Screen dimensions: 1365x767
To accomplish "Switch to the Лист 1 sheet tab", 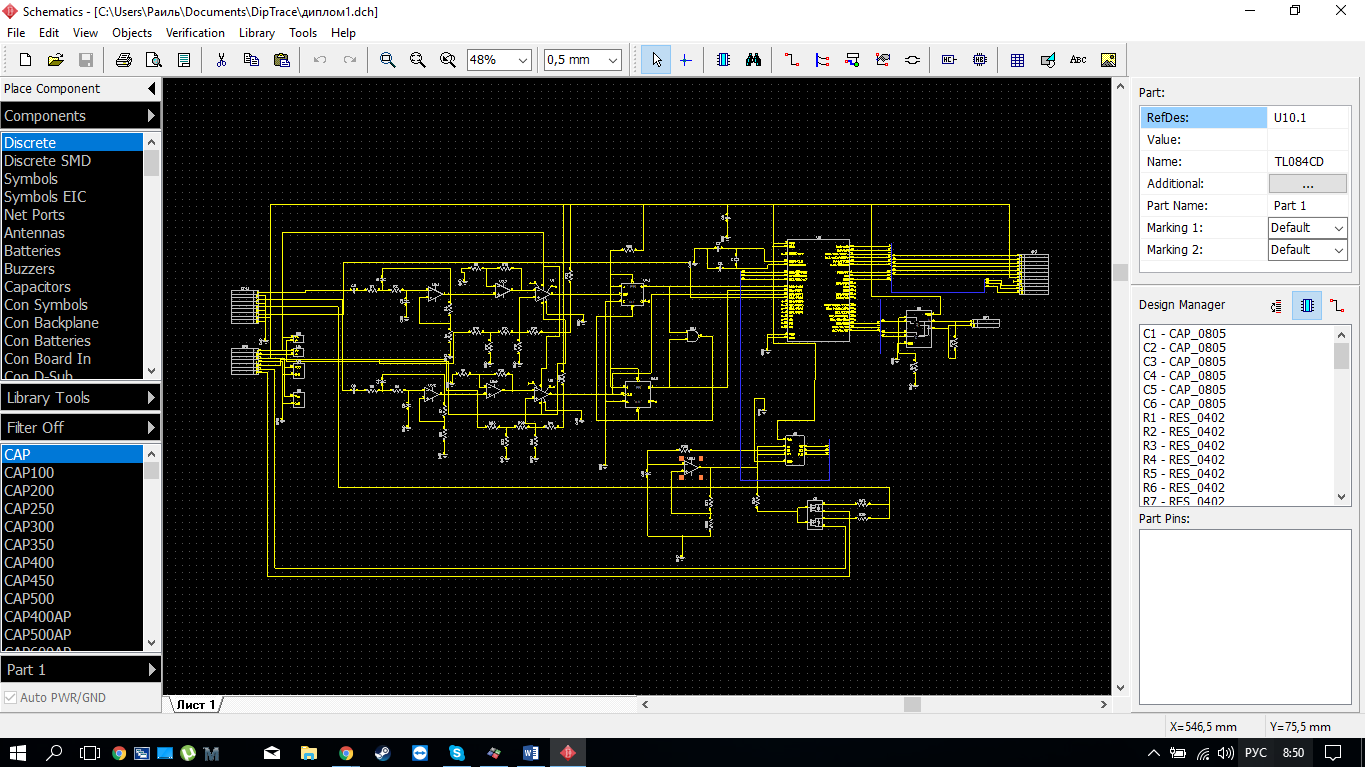I will 195,705.
